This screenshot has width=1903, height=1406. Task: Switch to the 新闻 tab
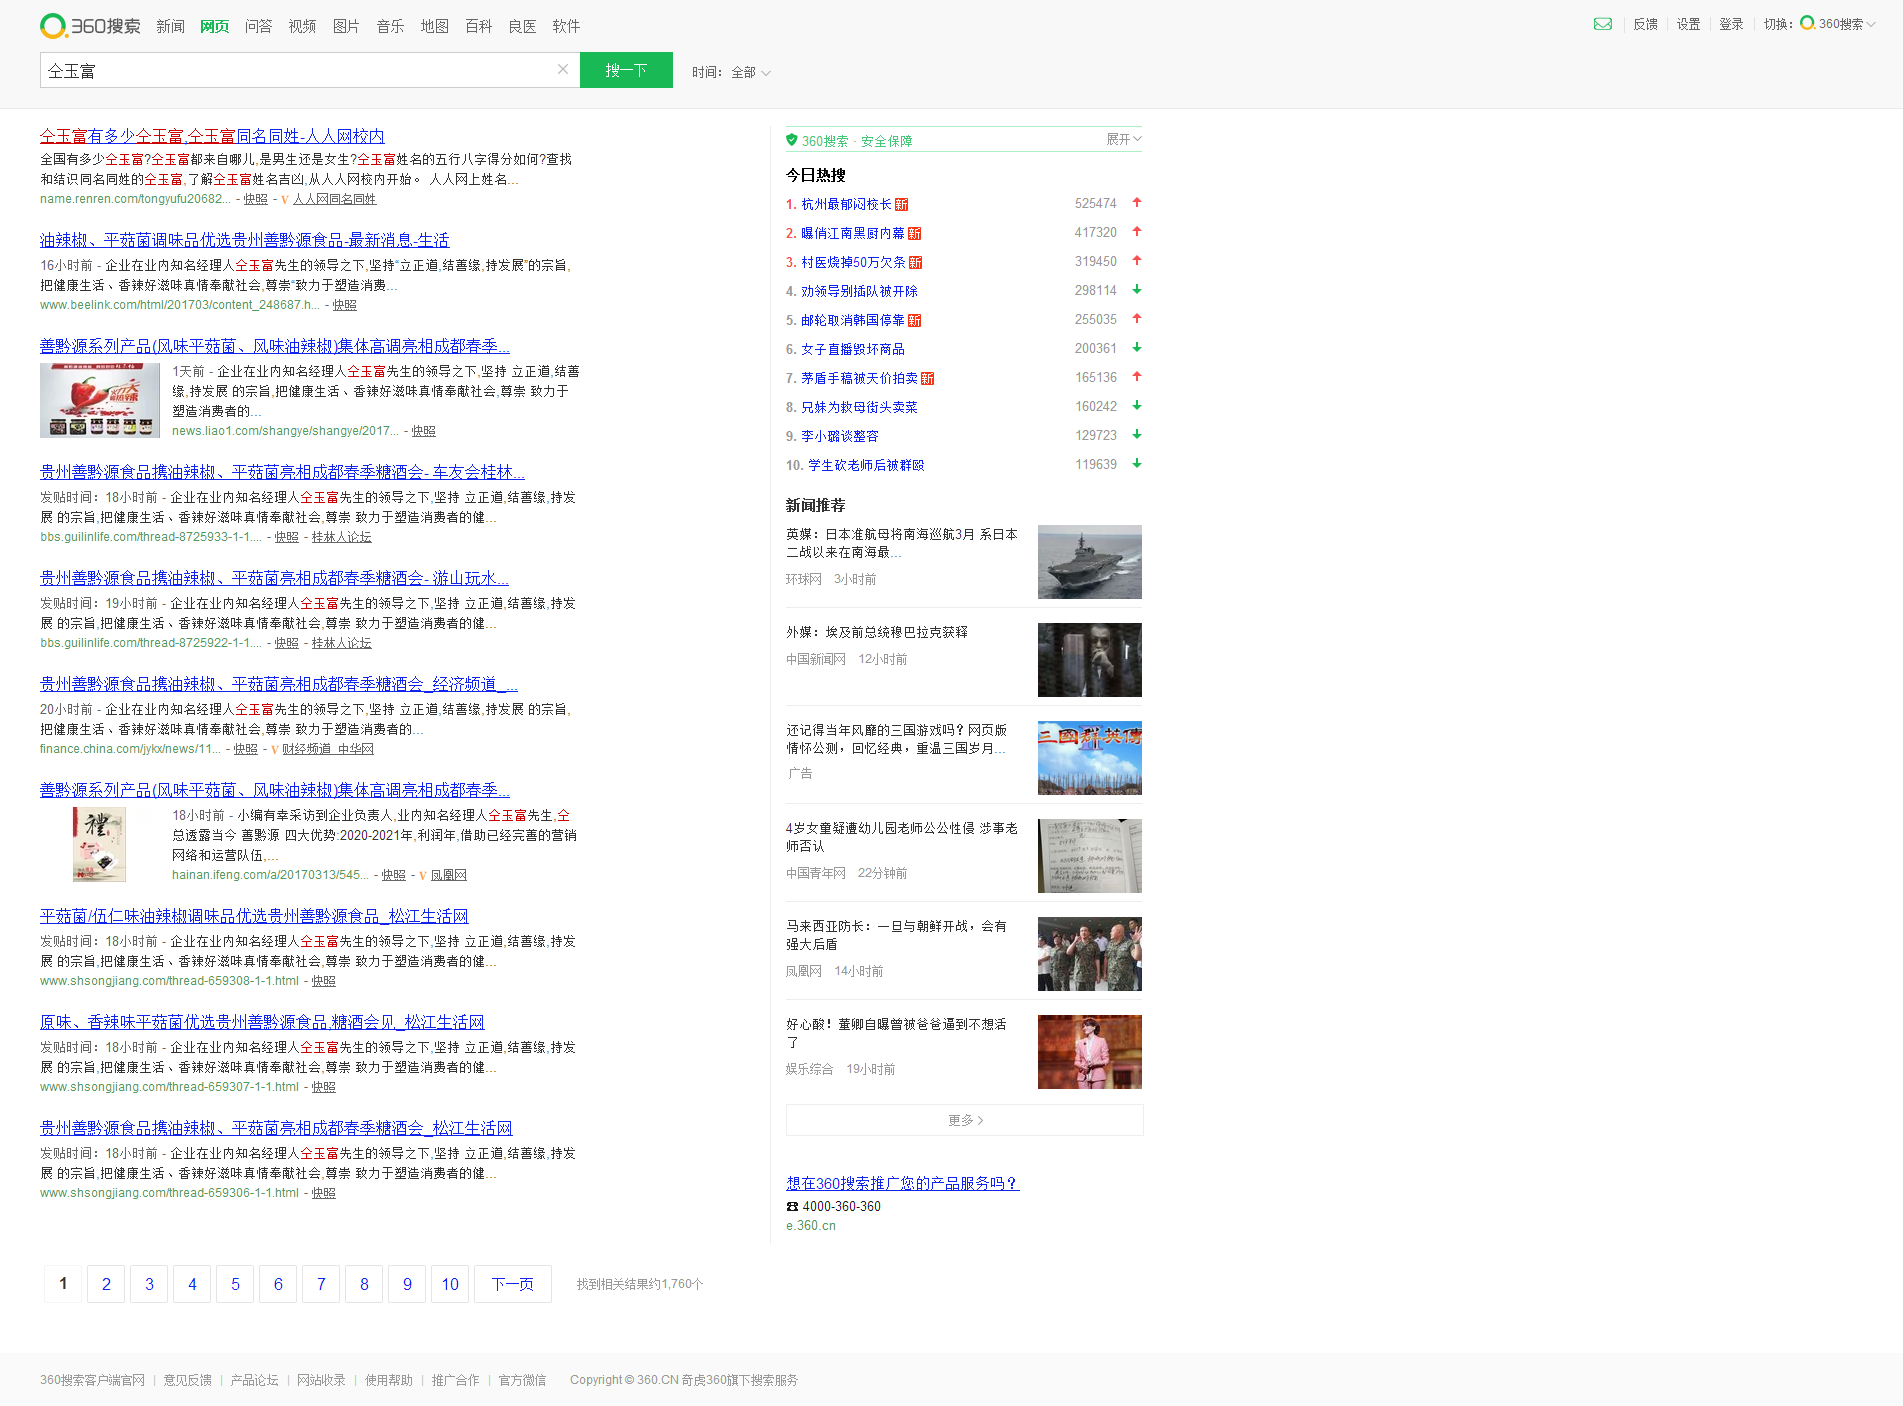(170, 26)
